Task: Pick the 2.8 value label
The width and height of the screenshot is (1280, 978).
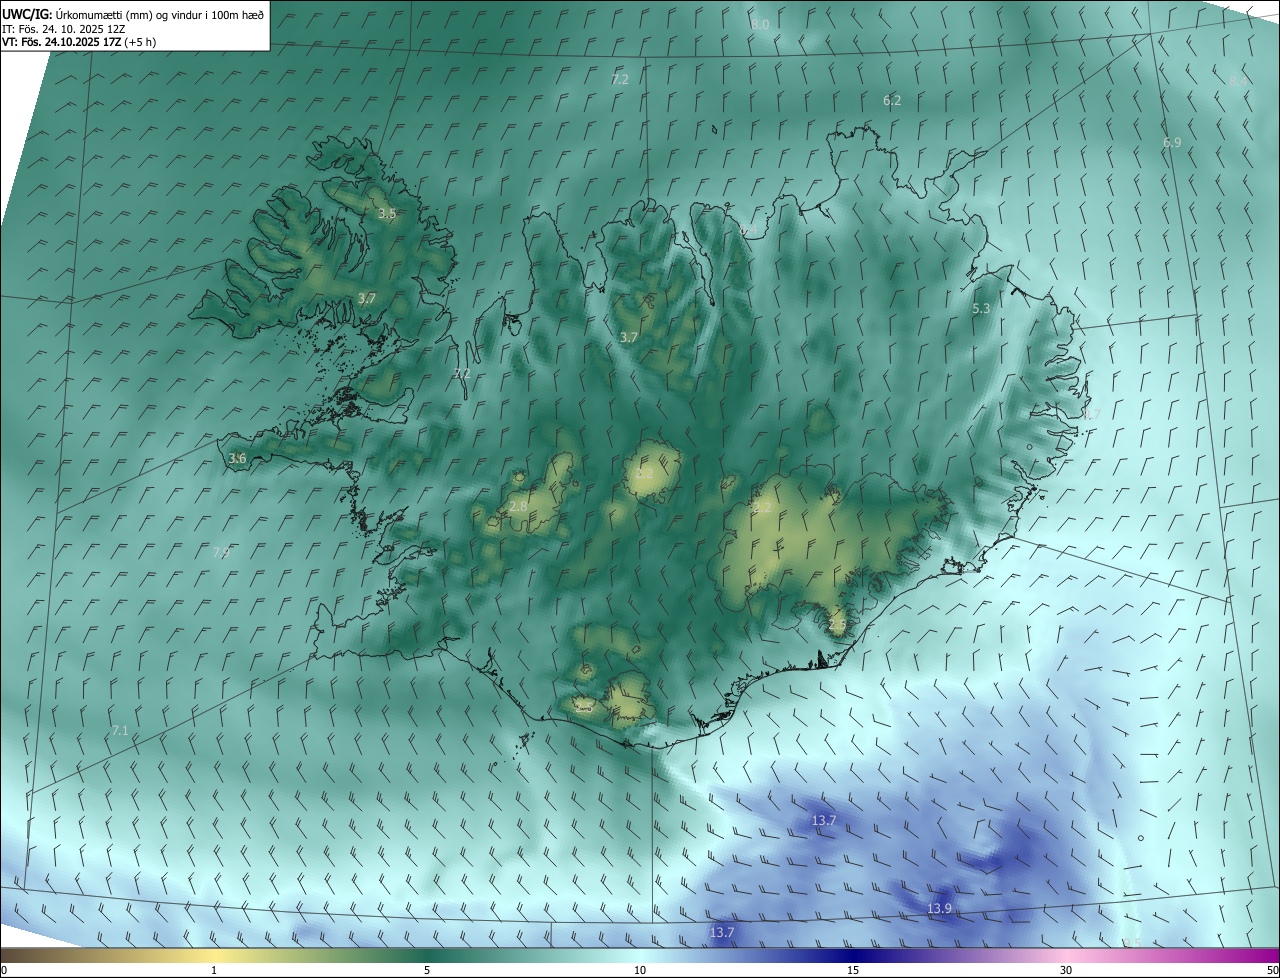Action: 518,507
